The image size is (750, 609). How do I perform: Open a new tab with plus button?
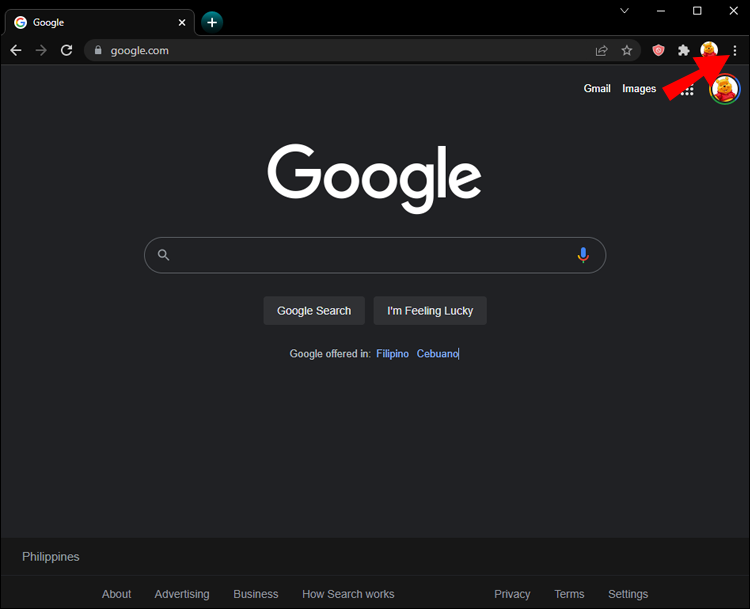click(x=212, y=22)
